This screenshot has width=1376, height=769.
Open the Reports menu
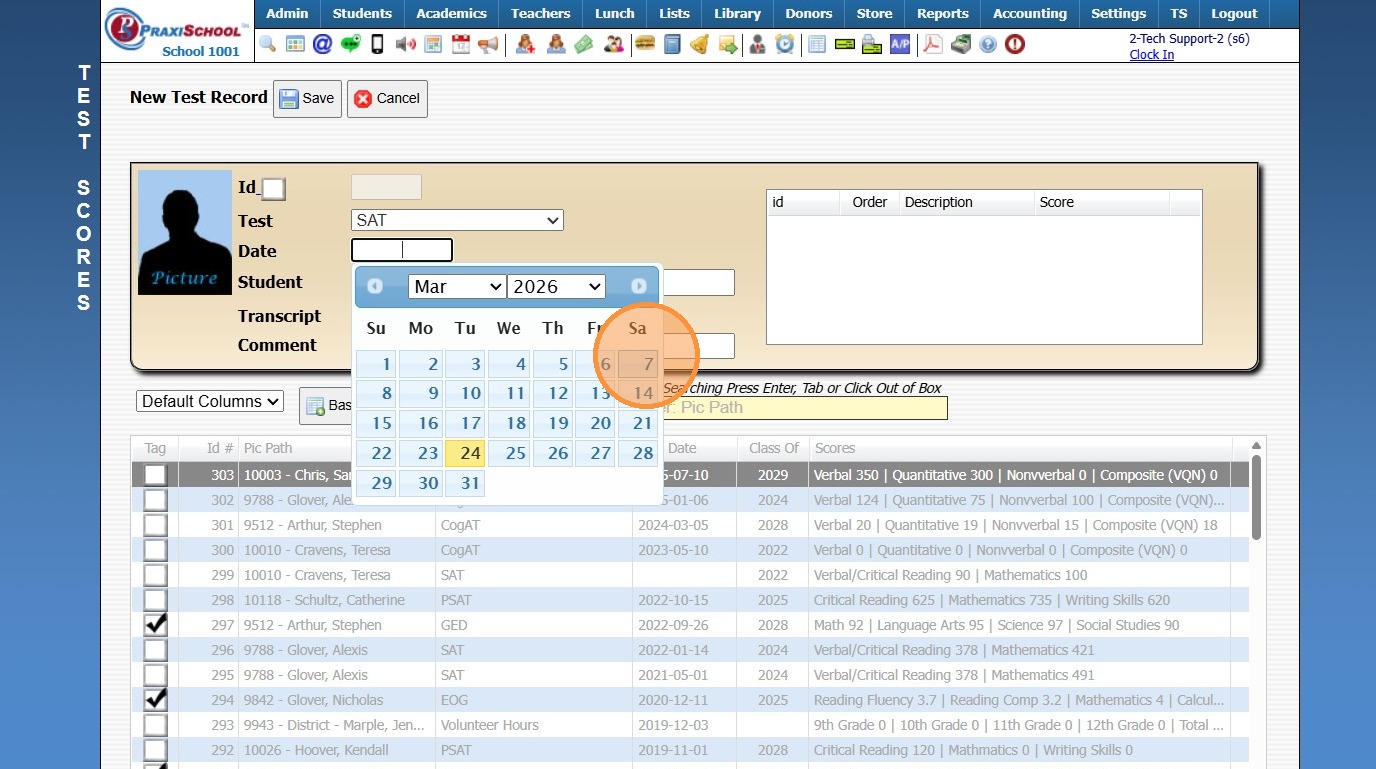(x=942, y=14)
